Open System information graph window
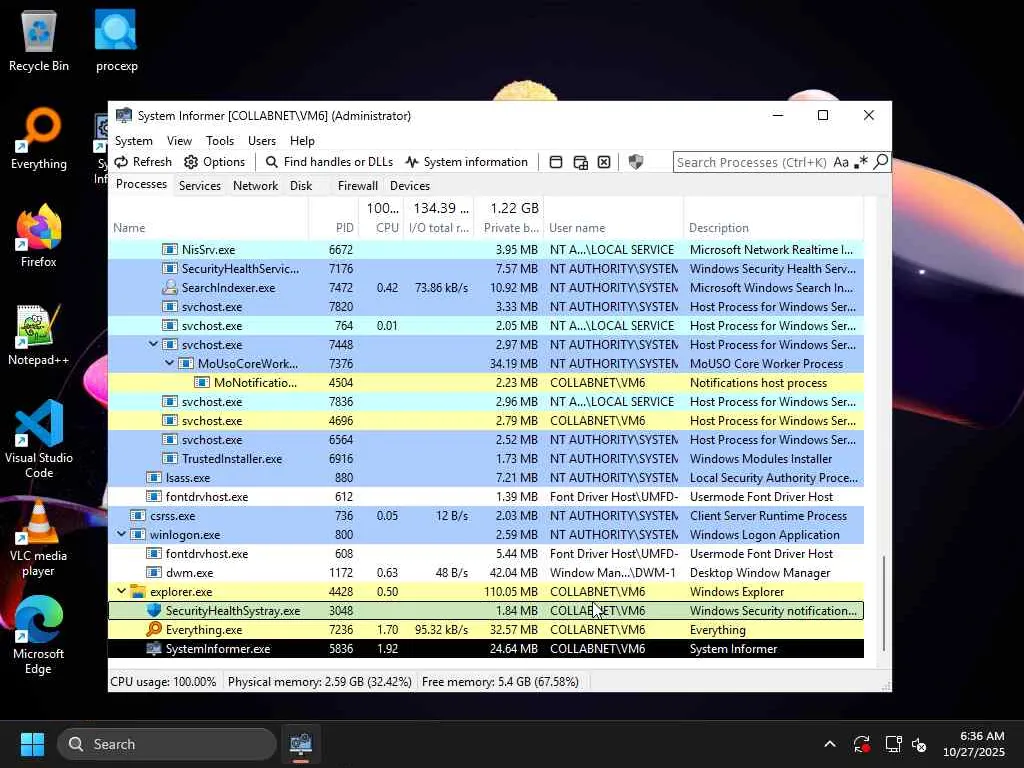 pos(466,162)
